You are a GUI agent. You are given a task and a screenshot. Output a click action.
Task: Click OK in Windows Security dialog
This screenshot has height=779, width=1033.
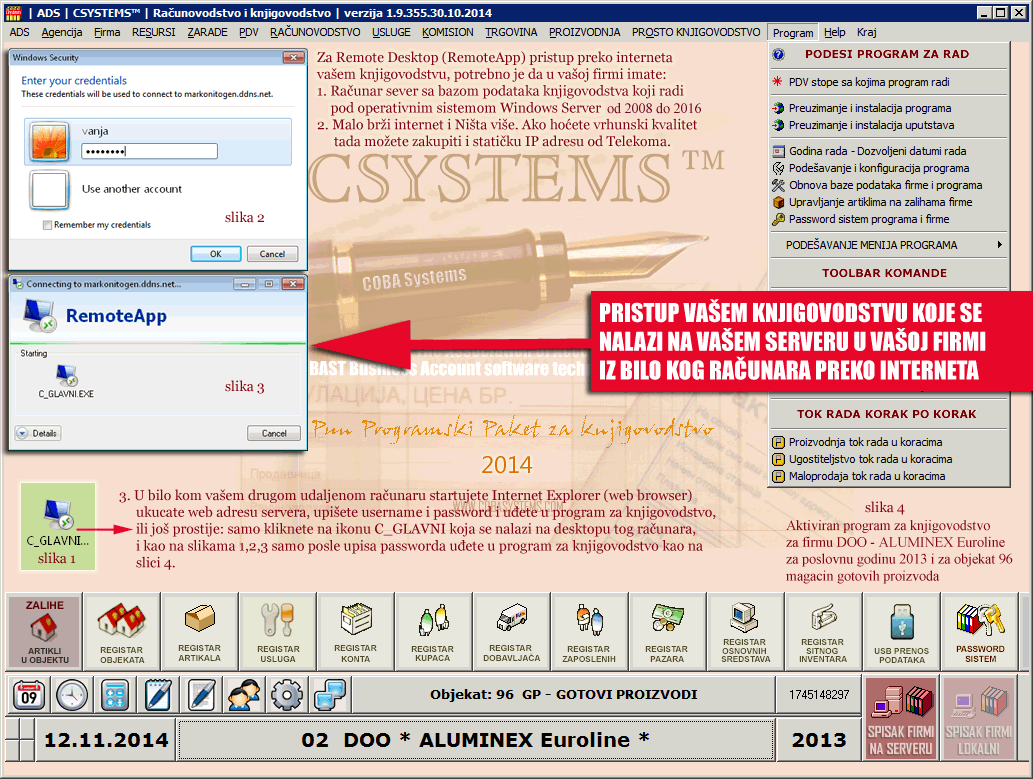tap(216, 254)
